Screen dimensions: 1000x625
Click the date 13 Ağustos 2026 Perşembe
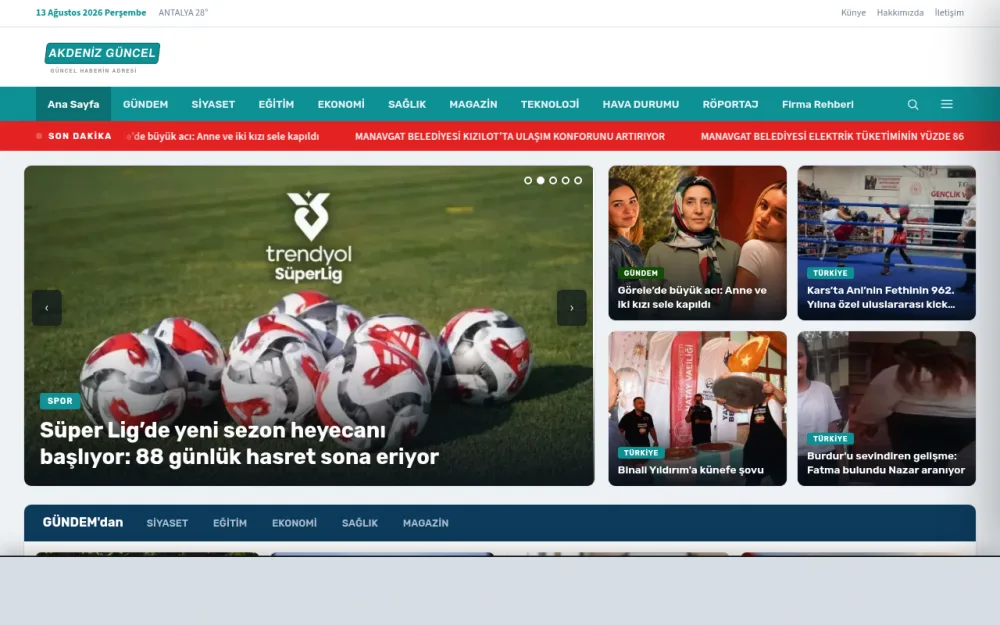coord(91,13)
